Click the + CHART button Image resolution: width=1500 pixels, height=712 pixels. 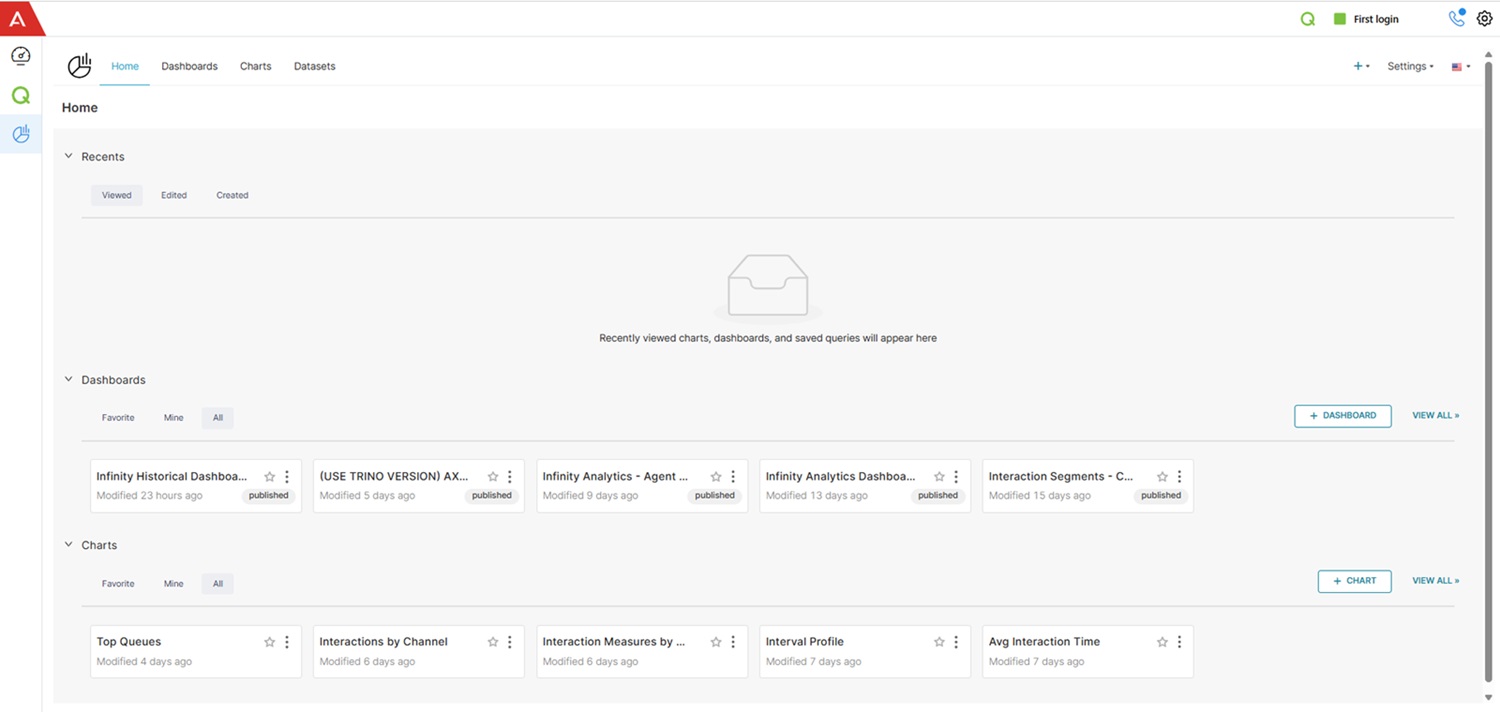(1354, 581)
